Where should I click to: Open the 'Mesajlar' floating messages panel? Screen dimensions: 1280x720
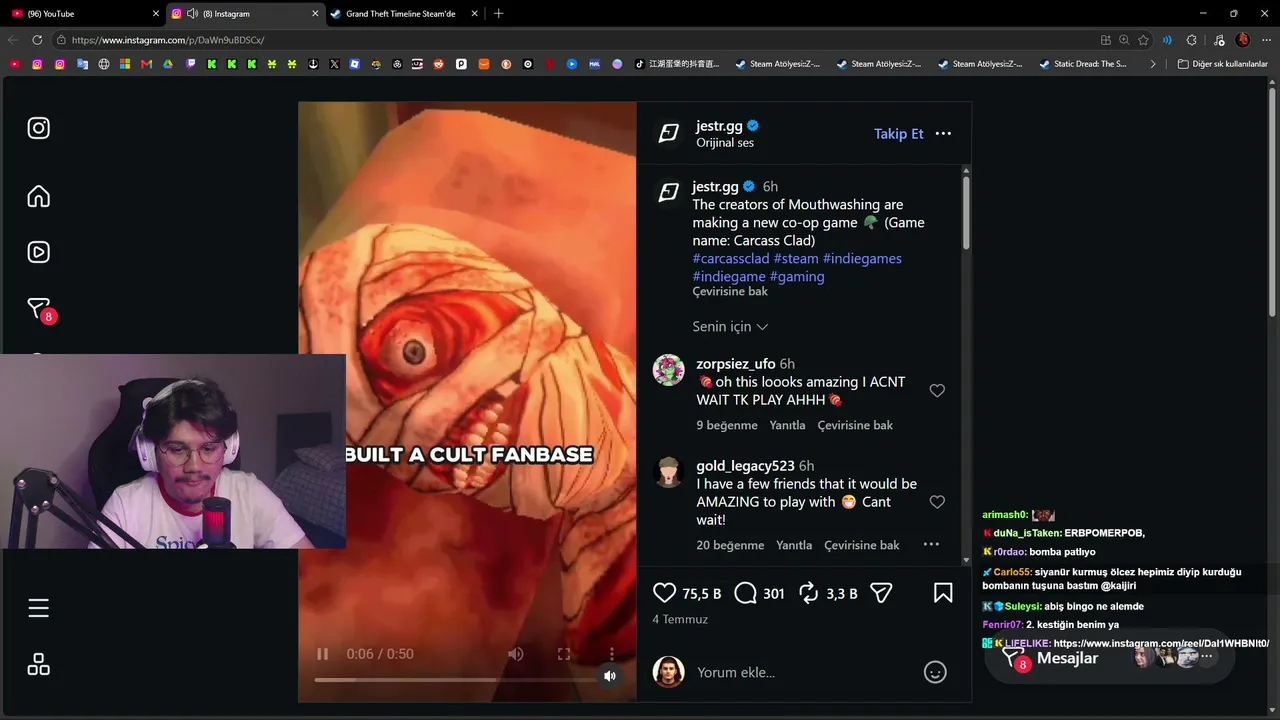point(1108,658)
